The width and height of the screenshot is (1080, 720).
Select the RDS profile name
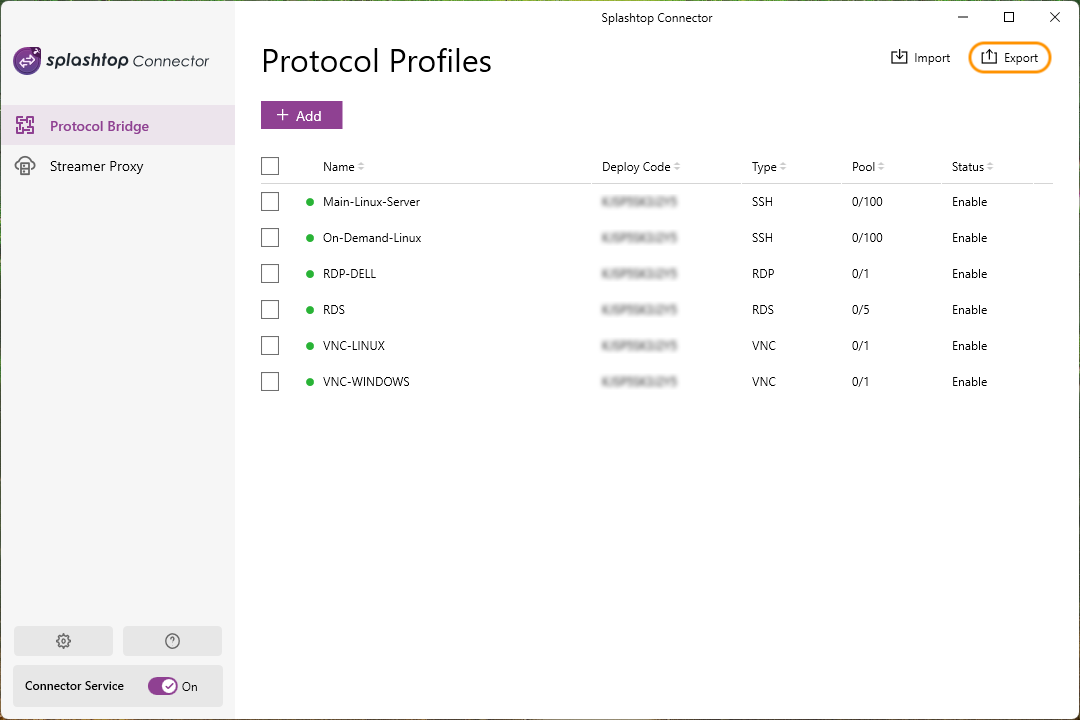pos(333,309)
